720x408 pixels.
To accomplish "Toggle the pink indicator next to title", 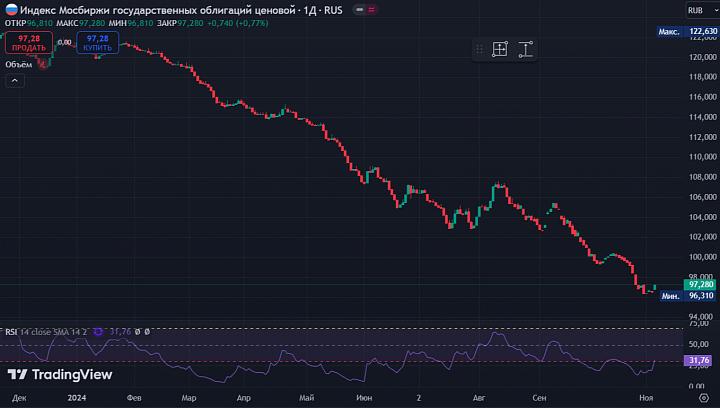I will [x=371, y=10].
